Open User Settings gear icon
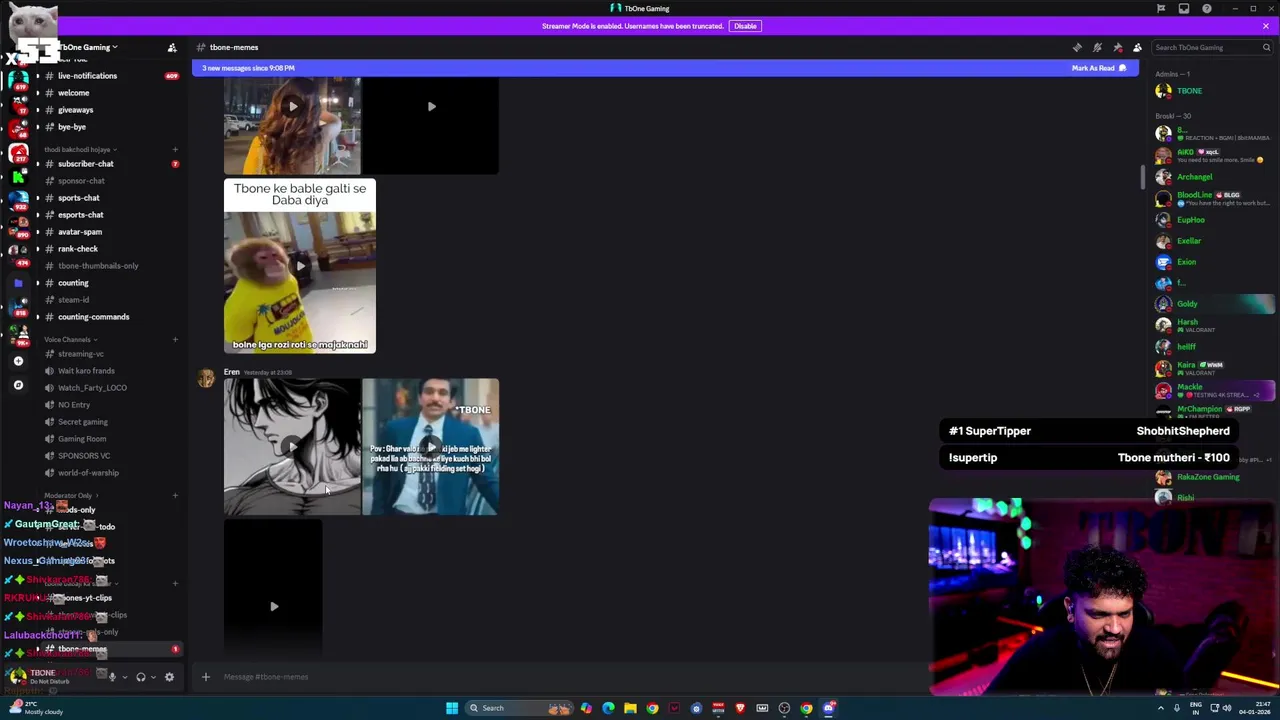1280x720 pixels. coord(169,677)
